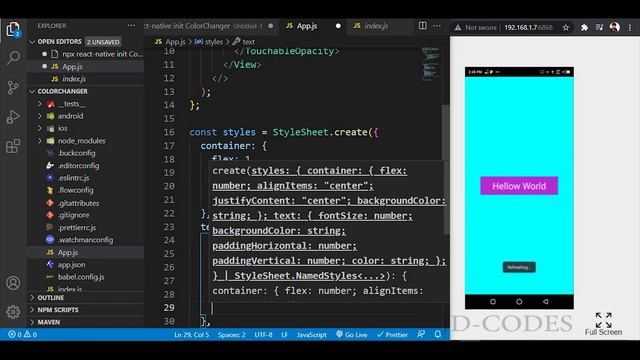Change LF end of line sequence
Viewport: 640px width, 360px height.
(x=284, y=334)
